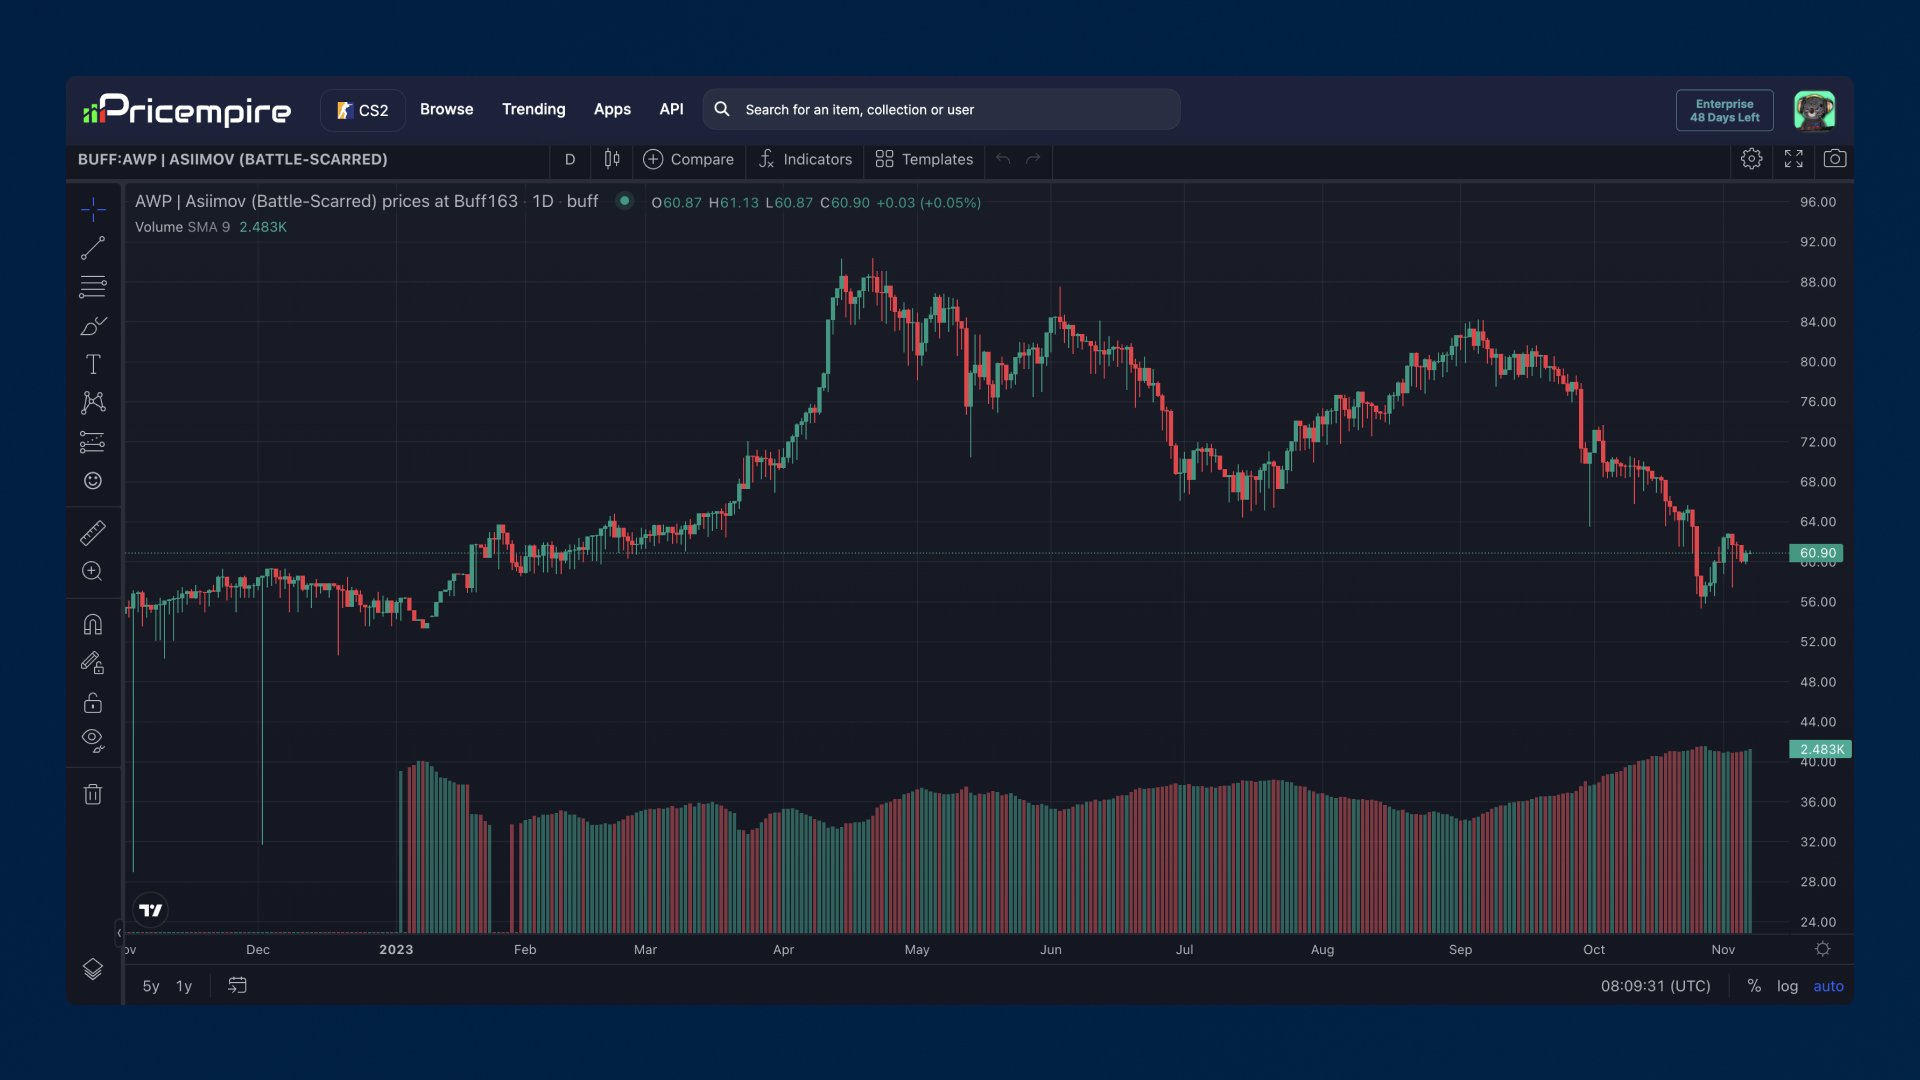Click the BUFF:AWP | ASIIMOV (BATTLE-SCARRED) symbol name
The width and height of the screenshot is (1920, 1080).
tap(233, 159)
